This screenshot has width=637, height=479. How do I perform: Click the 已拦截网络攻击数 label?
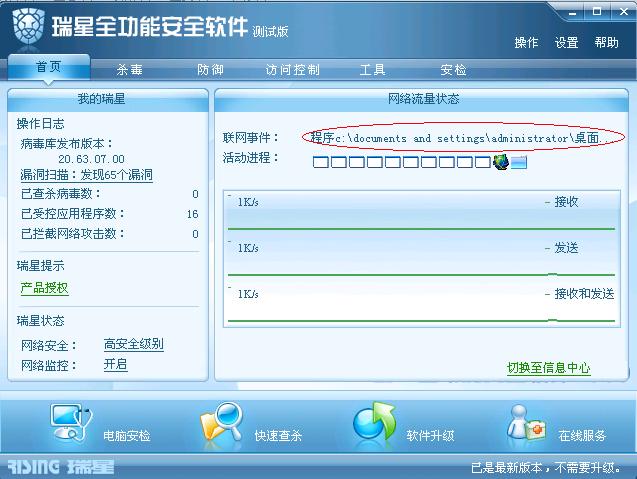coord(73,234)
